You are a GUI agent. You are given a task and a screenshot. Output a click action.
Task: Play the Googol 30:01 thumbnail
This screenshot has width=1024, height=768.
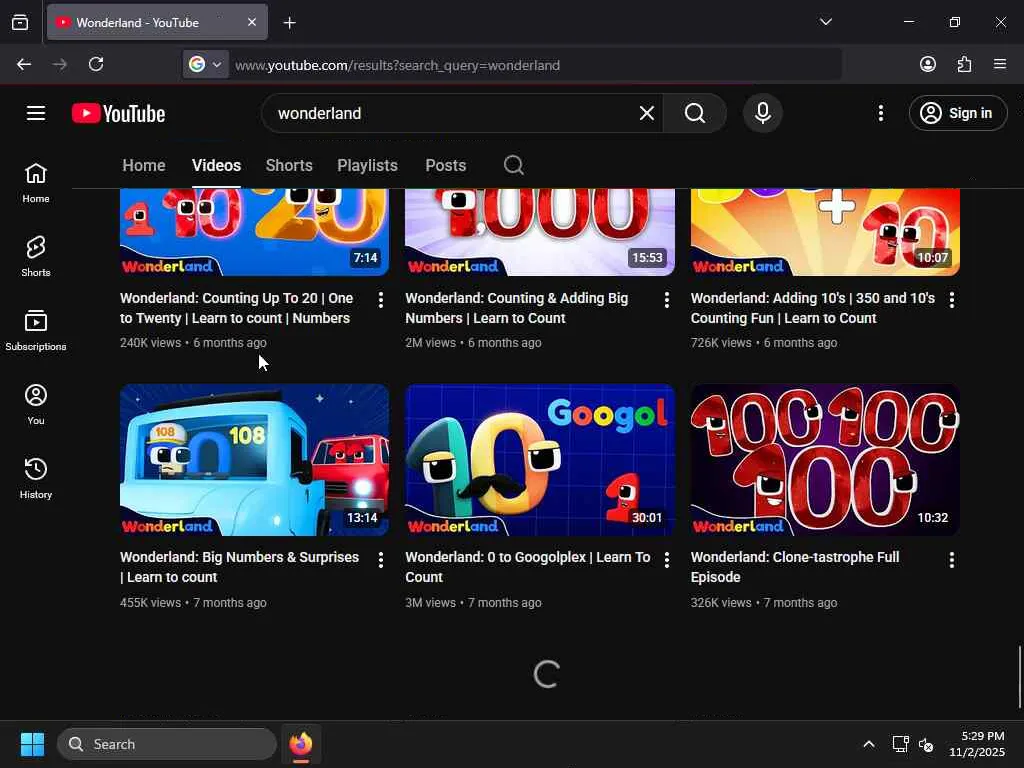click(539, 460)
